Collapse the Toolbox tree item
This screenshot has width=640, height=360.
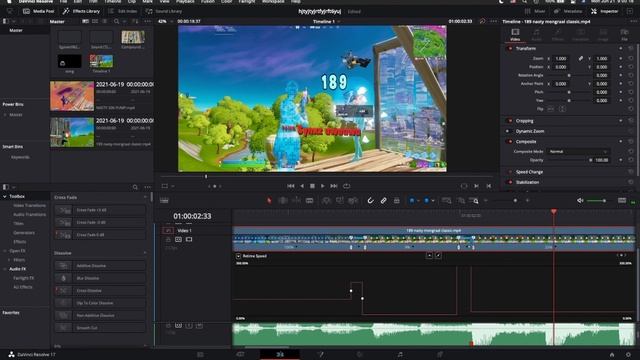[4, 197]
